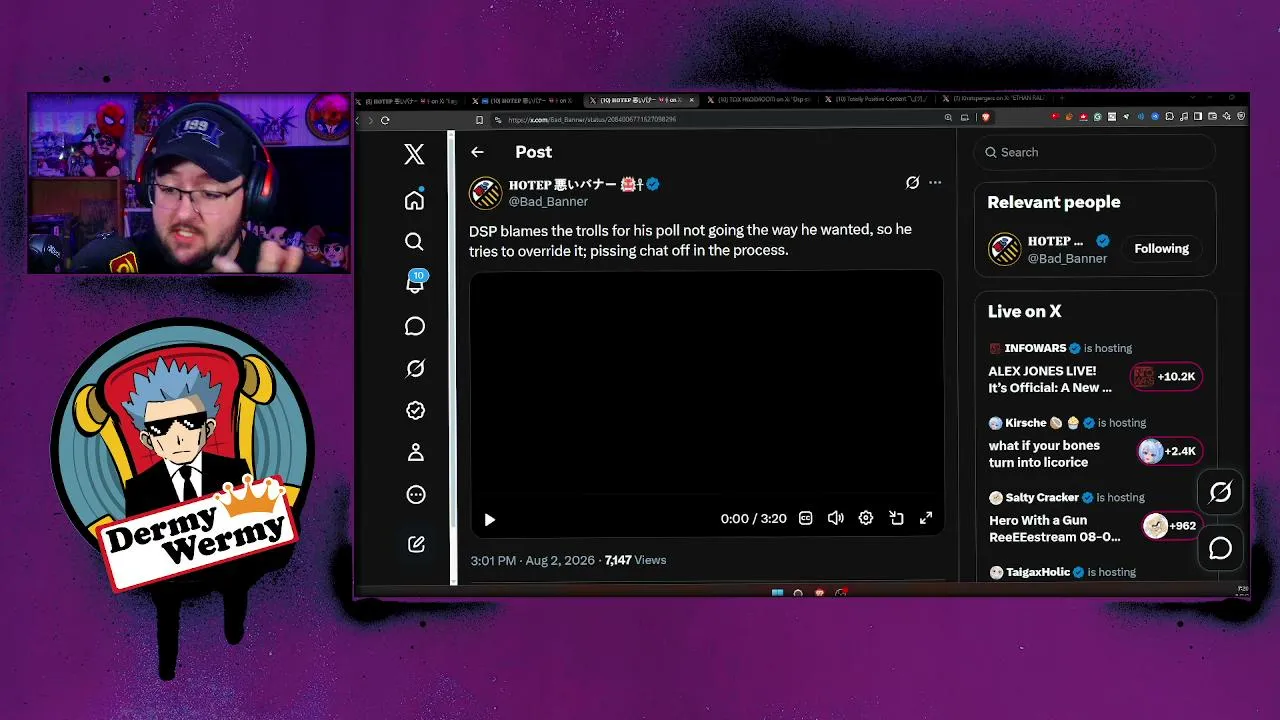Open Notifications bell with 10 badge
Screen dimensions: 1280x720
point(415,283)
